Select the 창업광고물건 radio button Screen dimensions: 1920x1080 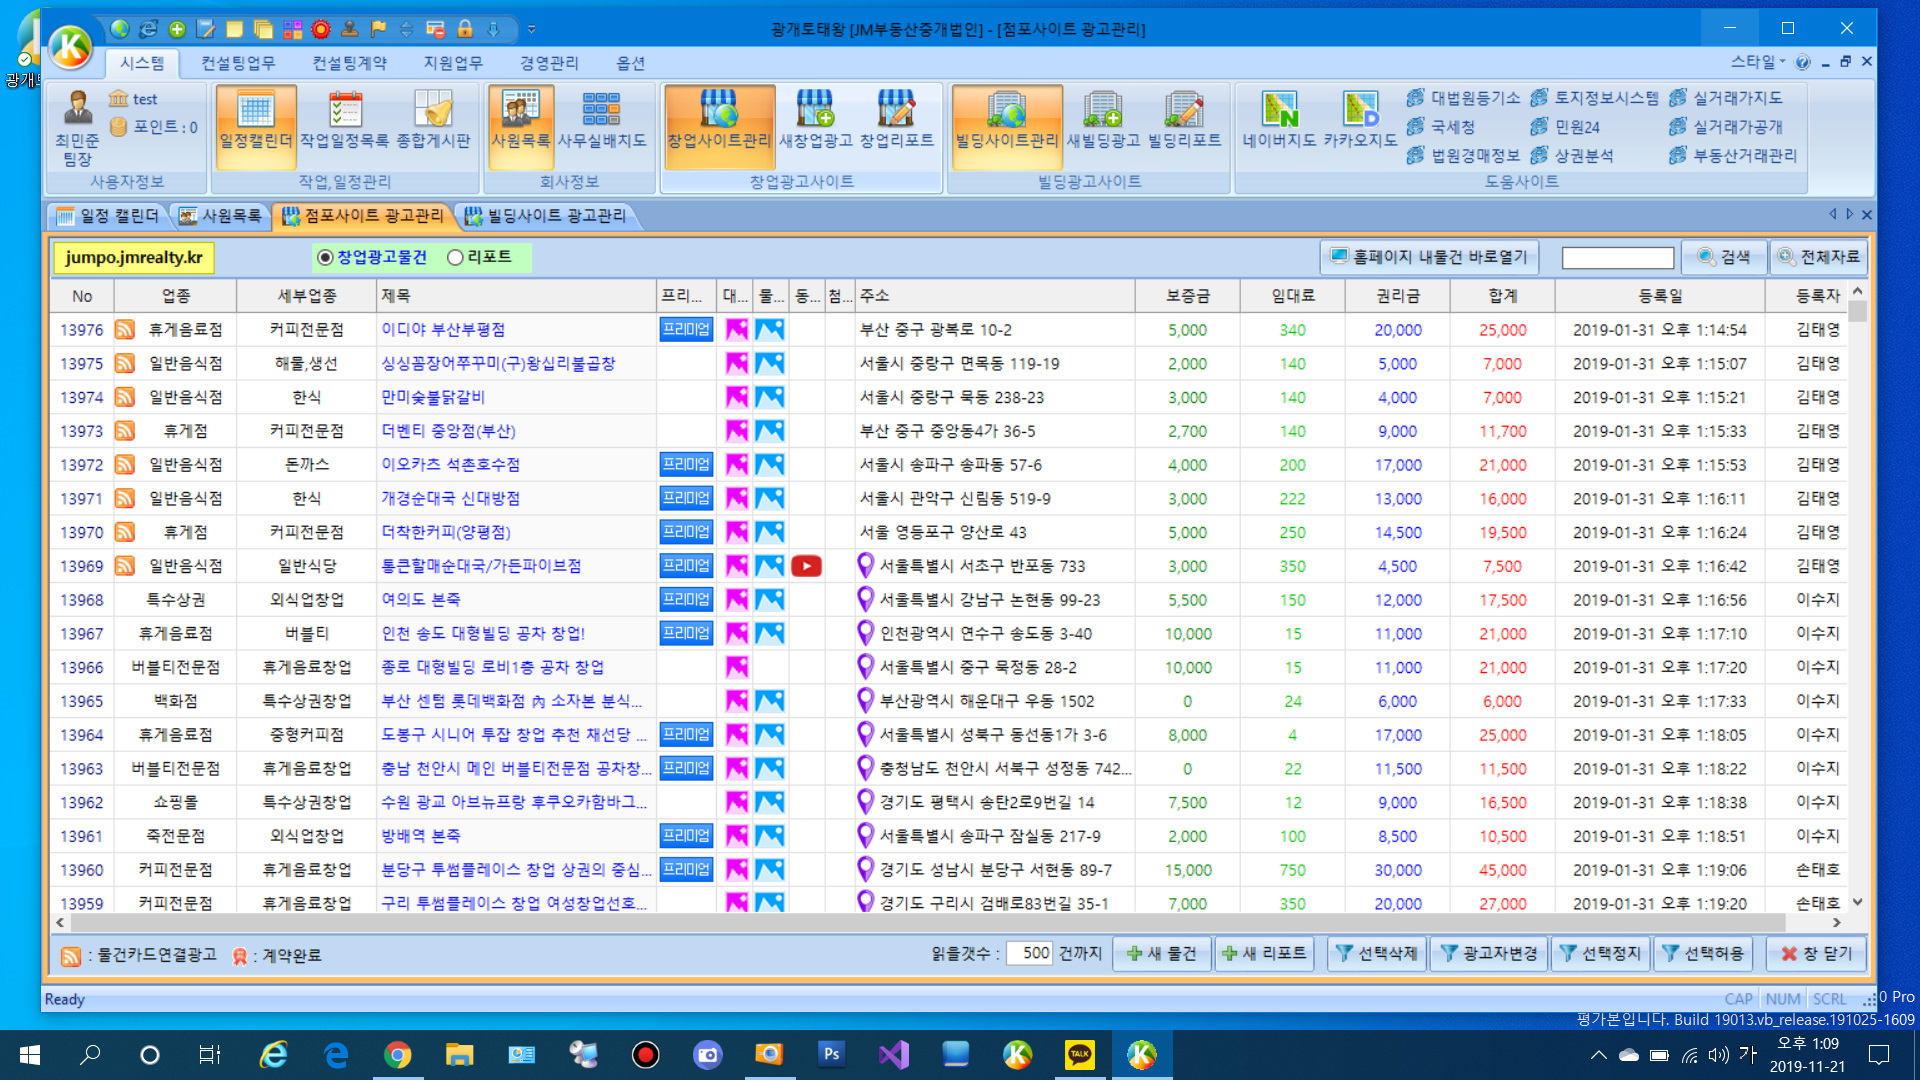coord(325,257)
